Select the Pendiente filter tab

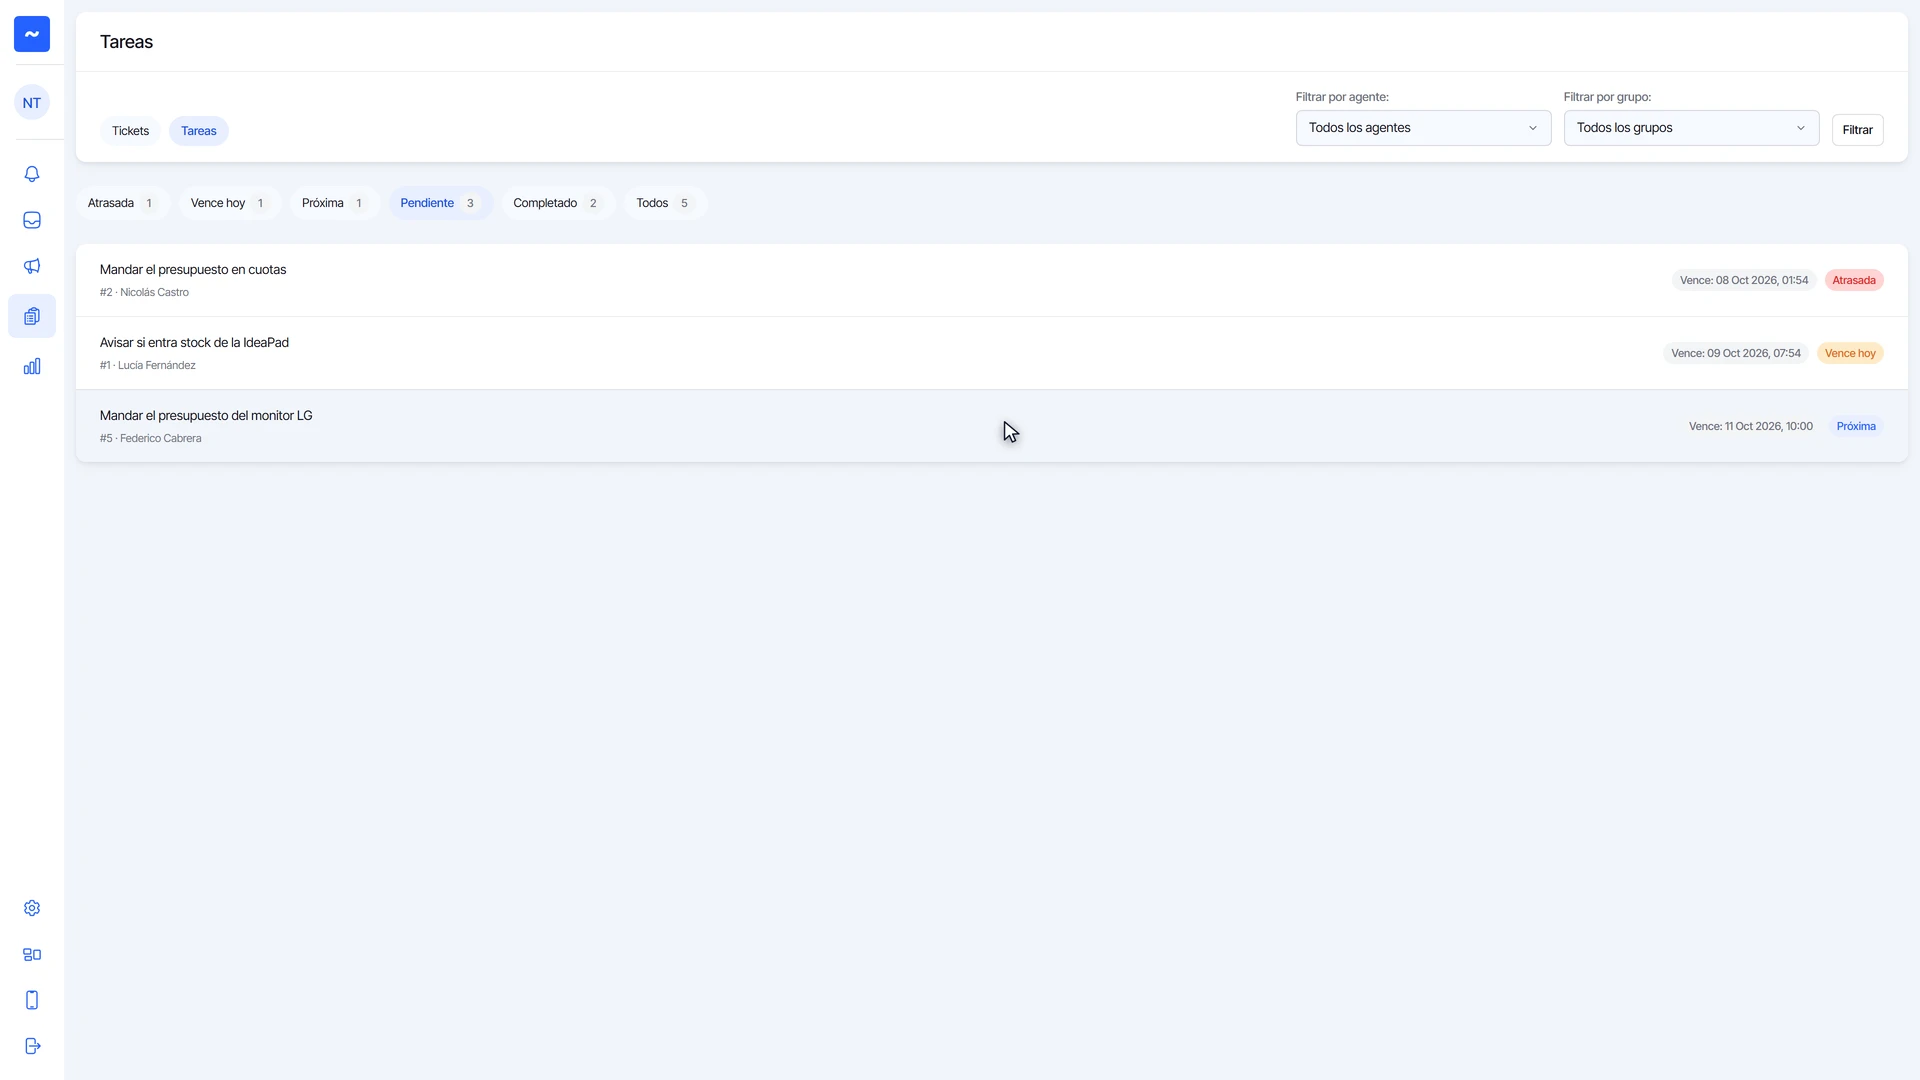pyautogui.click(x=440, y=203)
